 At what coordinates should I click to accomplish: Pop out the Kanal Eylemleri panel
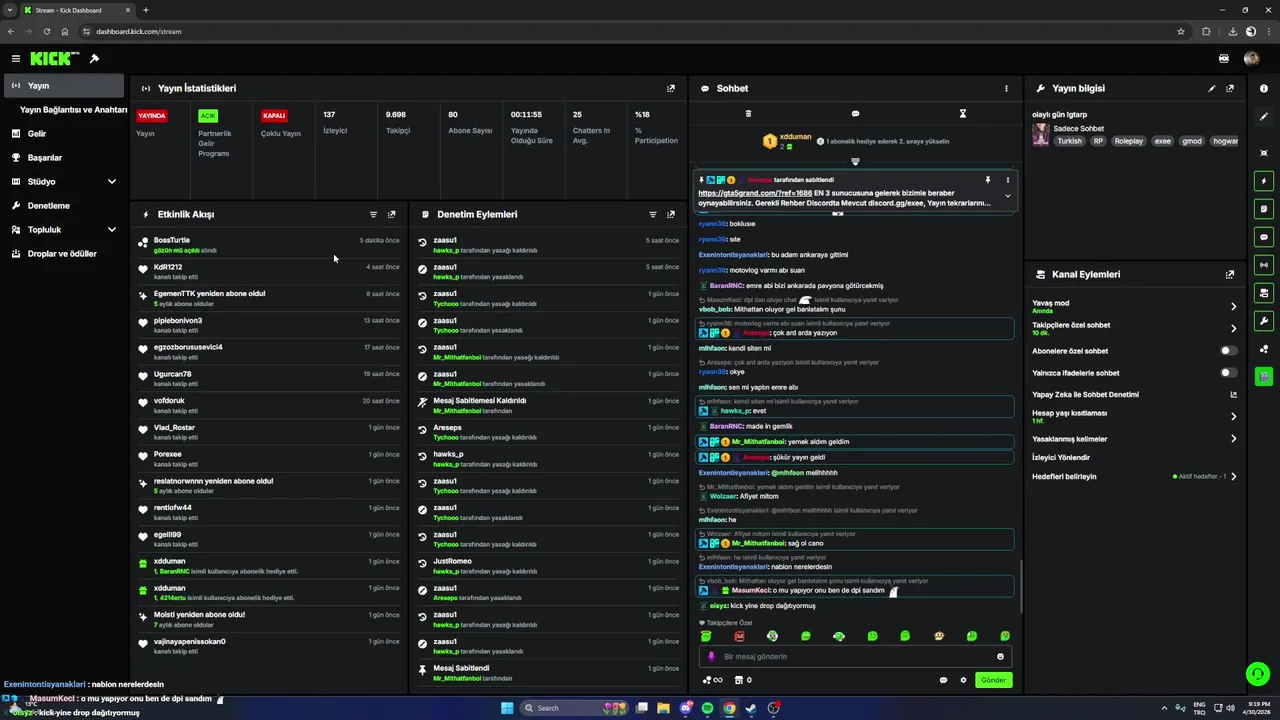pyautogui.click(x=1230, y=274)
